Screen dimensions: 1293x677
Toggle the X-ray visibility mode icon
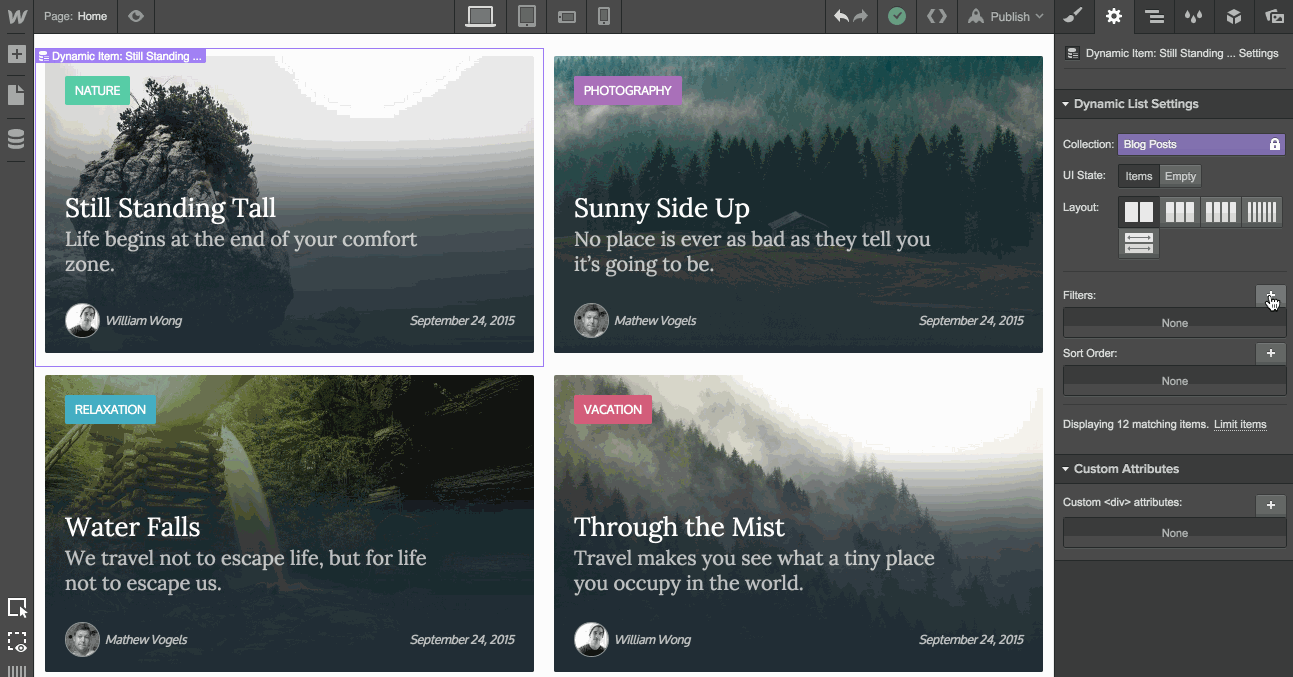click(x=17, y=642)
